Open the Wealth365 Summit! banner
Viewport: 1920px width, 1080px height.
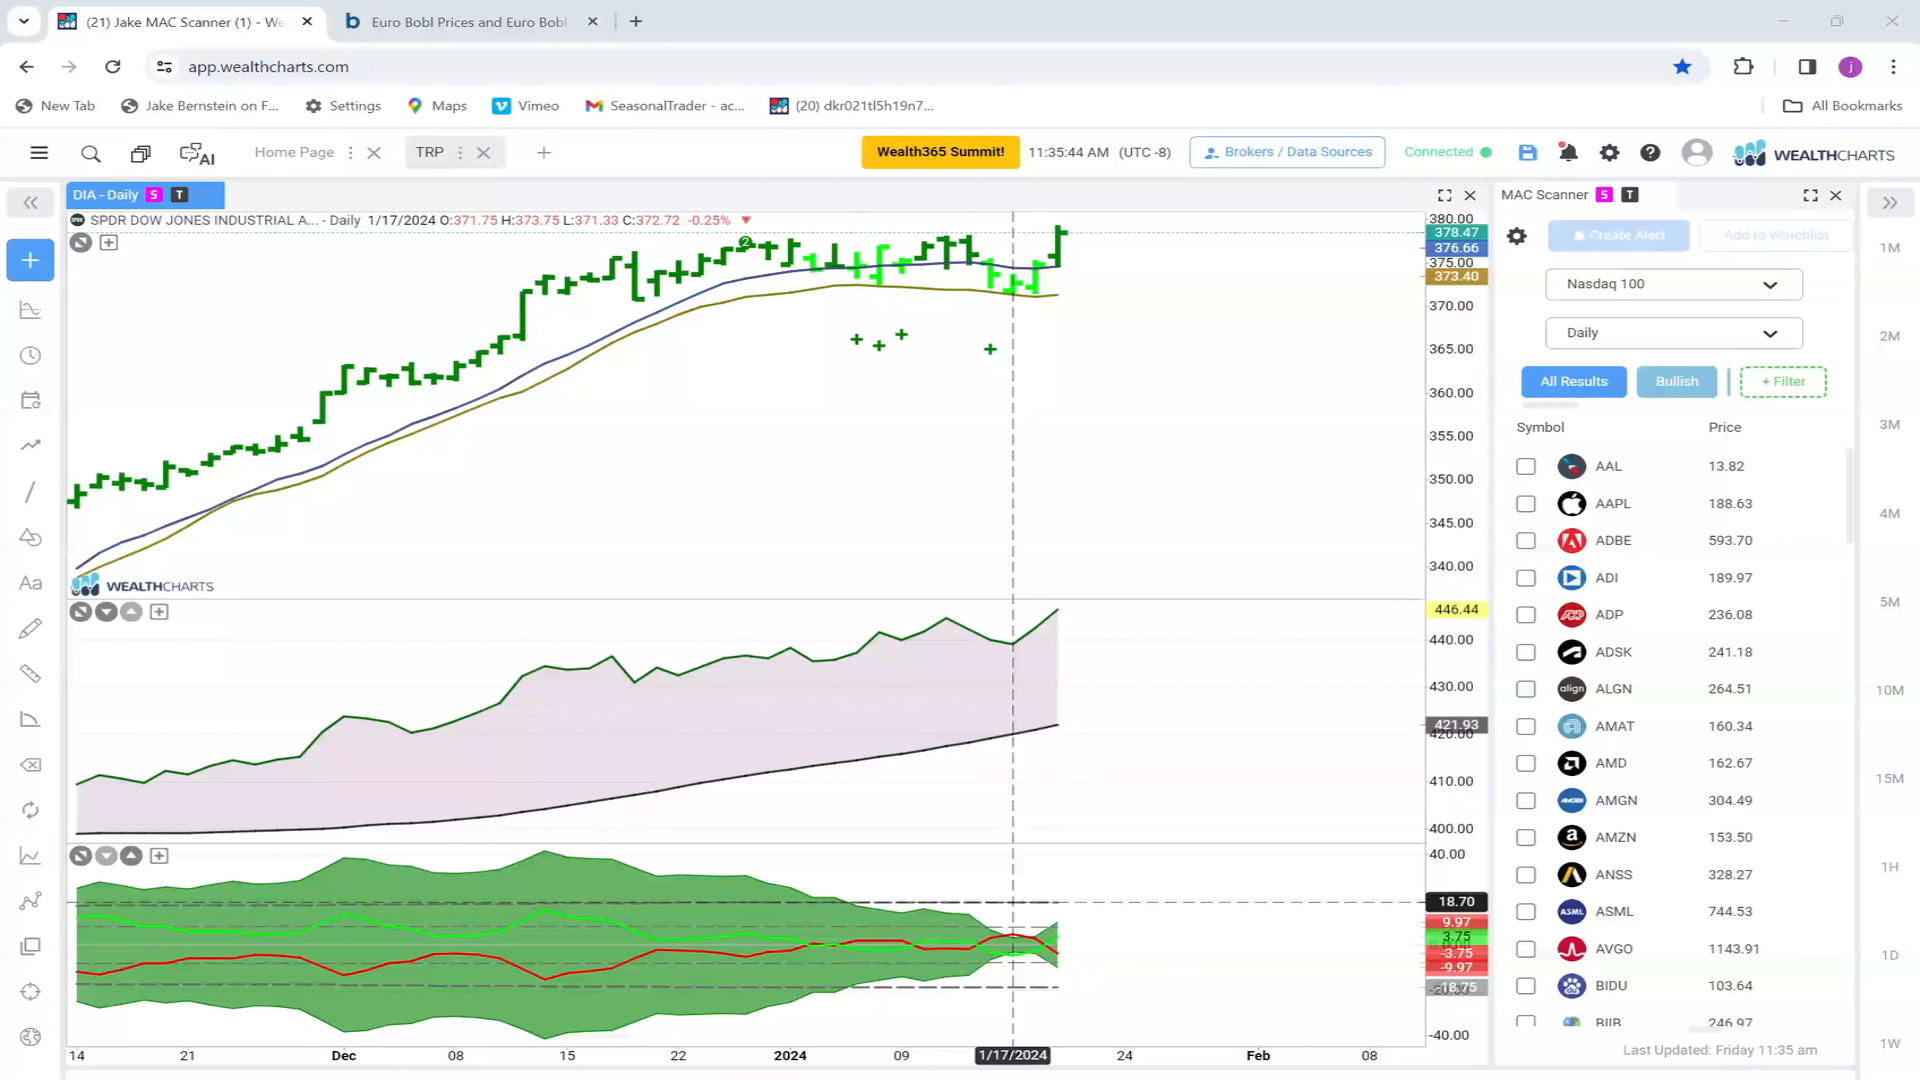tap(940, 152)
